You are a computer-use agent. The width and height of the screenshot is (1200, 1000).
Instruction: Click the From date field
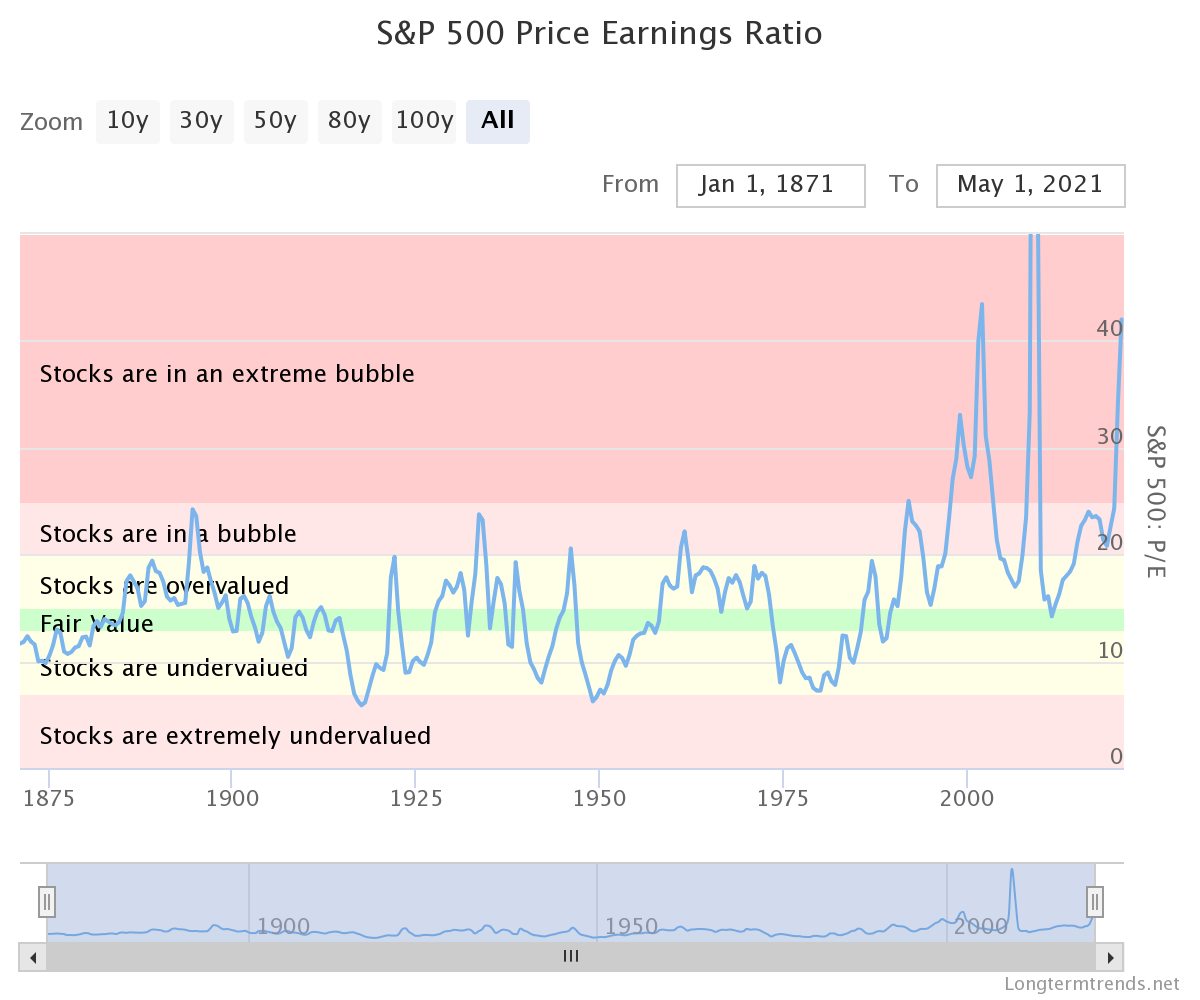770,185
